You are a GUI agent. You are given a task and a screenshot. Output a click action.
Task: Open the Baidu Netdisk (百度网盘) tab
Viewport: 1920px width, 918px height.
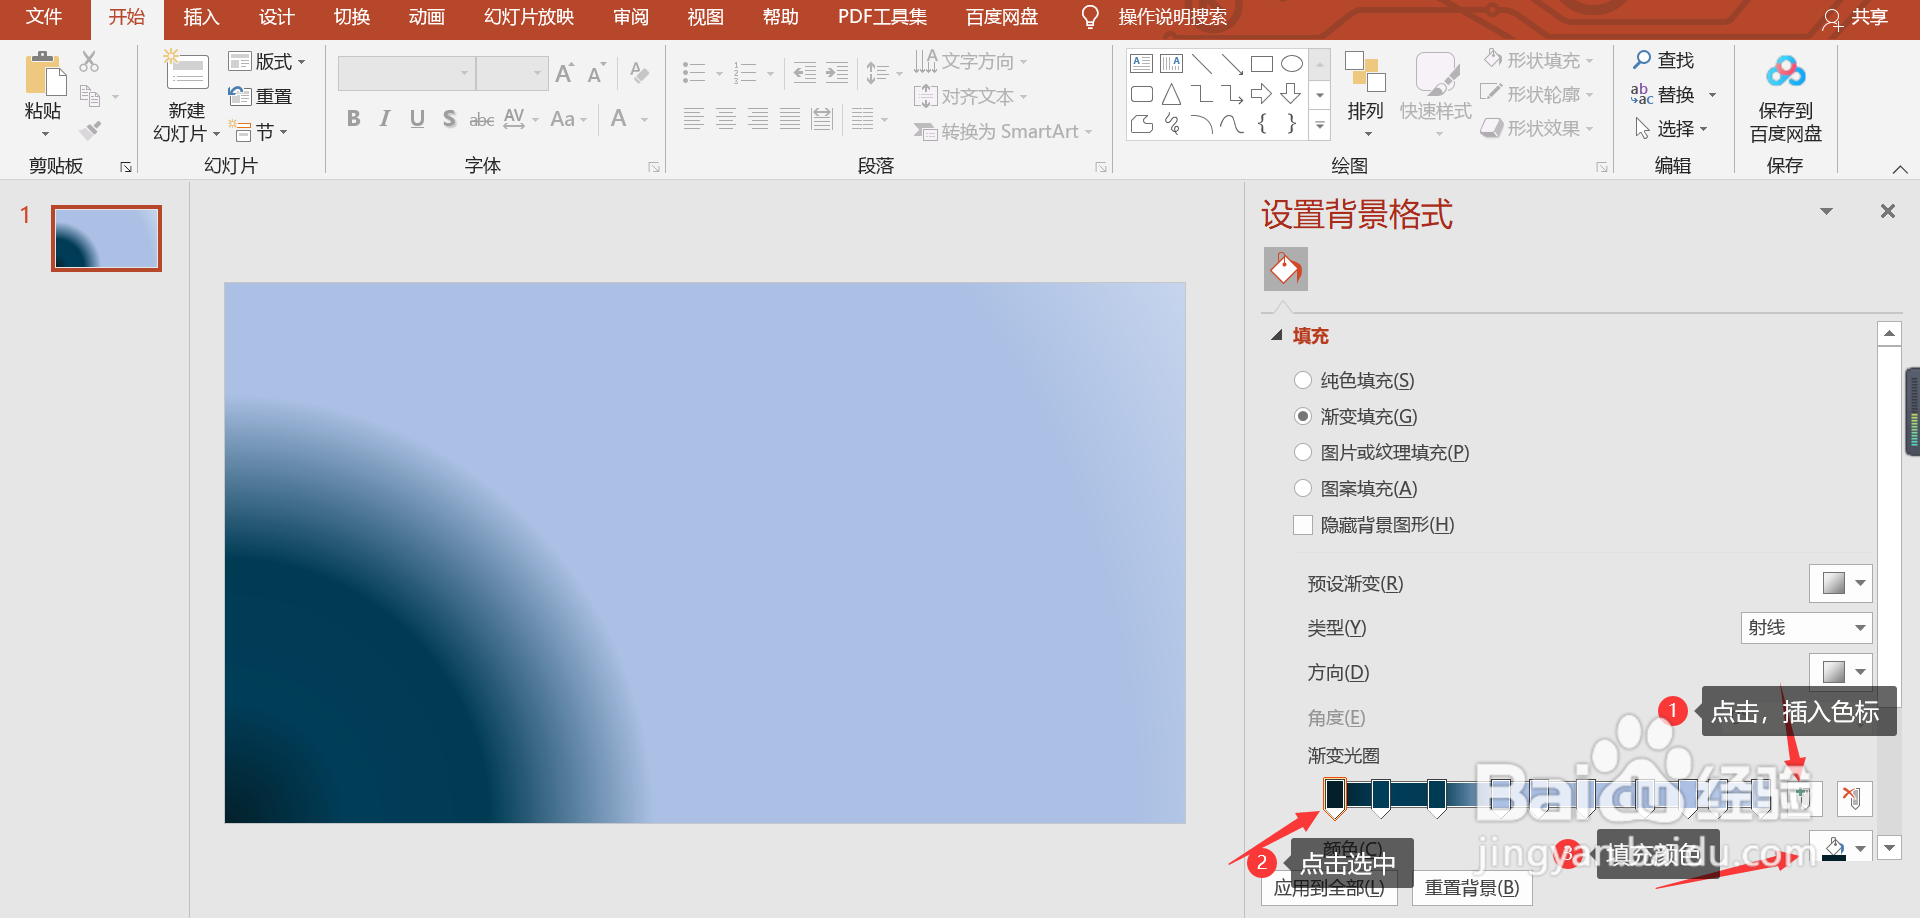1001,17
